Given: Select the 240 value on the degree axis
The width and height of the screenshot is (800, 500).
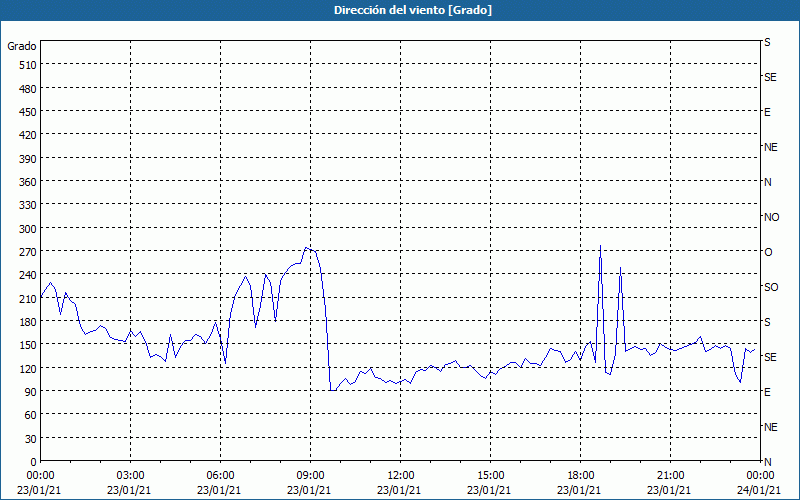Looking at the screenshot, I should pyautogui.click(x=28, y=276).
